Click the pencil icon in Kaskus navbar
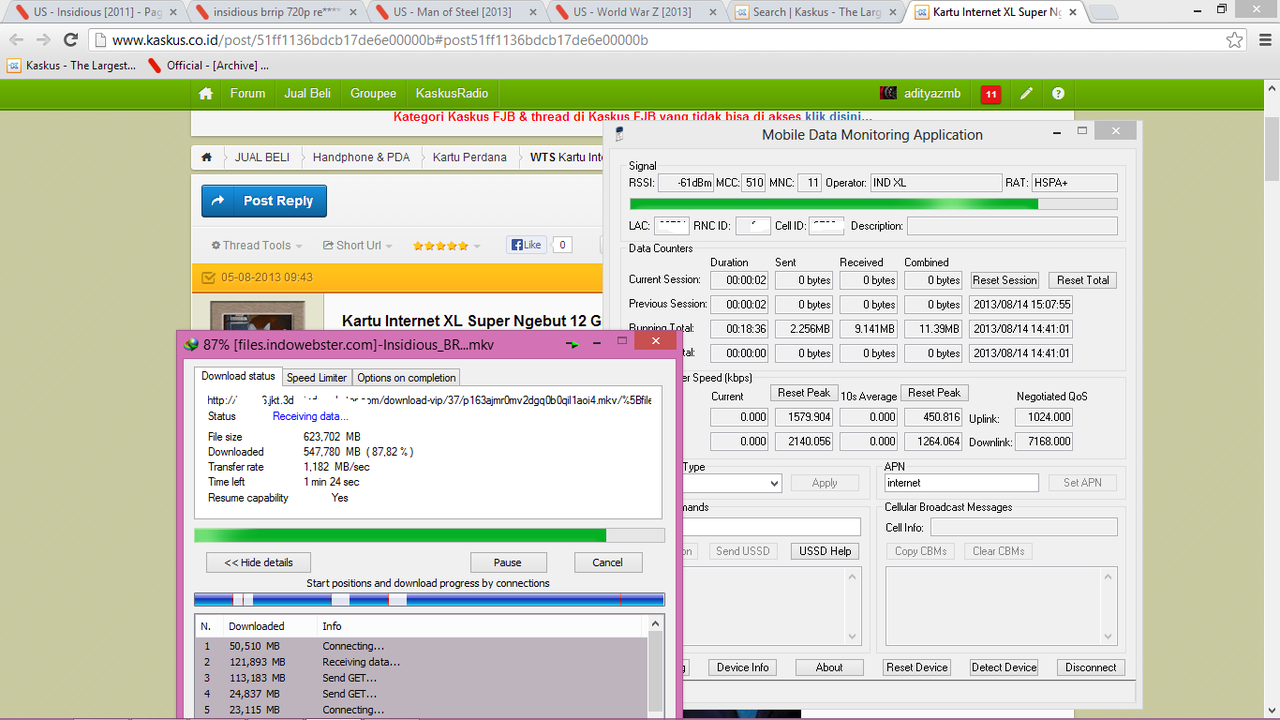The width and height of the screenshot is (1280, 720). 1026,94
